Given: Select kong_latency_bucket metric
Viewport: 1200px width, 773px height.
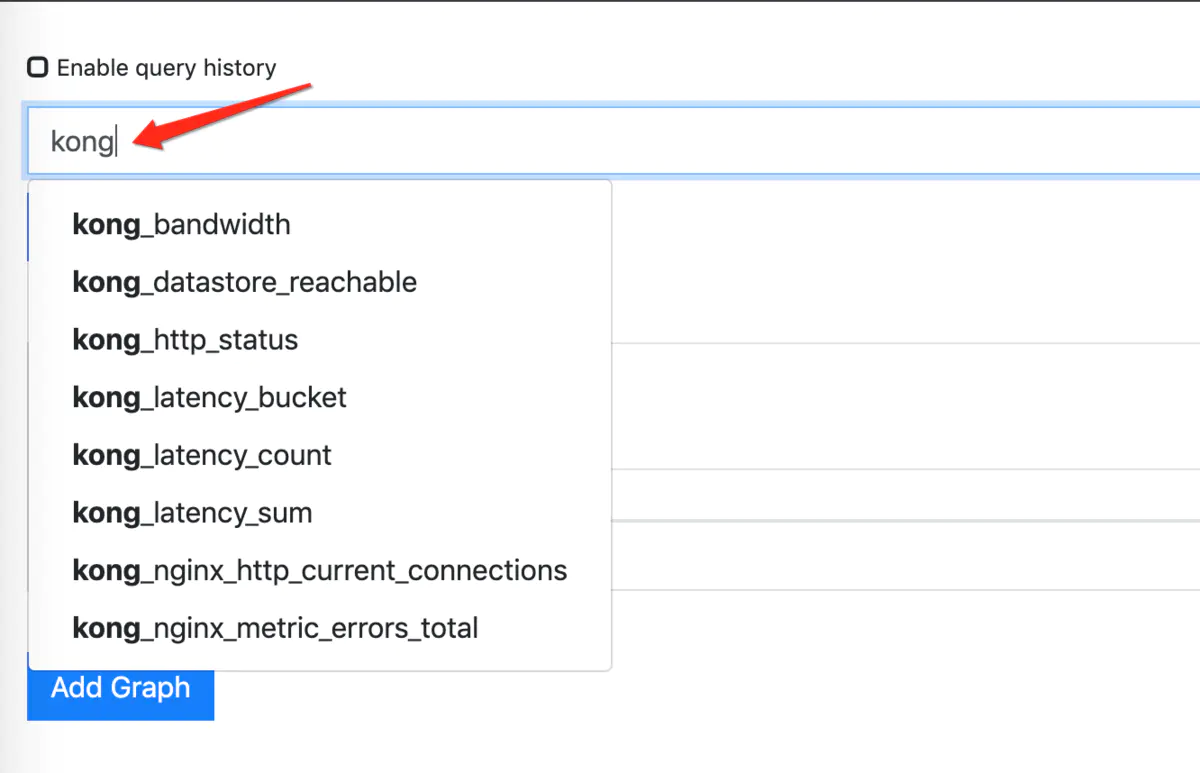Looking at the screenshot, I should pos(320,398).
